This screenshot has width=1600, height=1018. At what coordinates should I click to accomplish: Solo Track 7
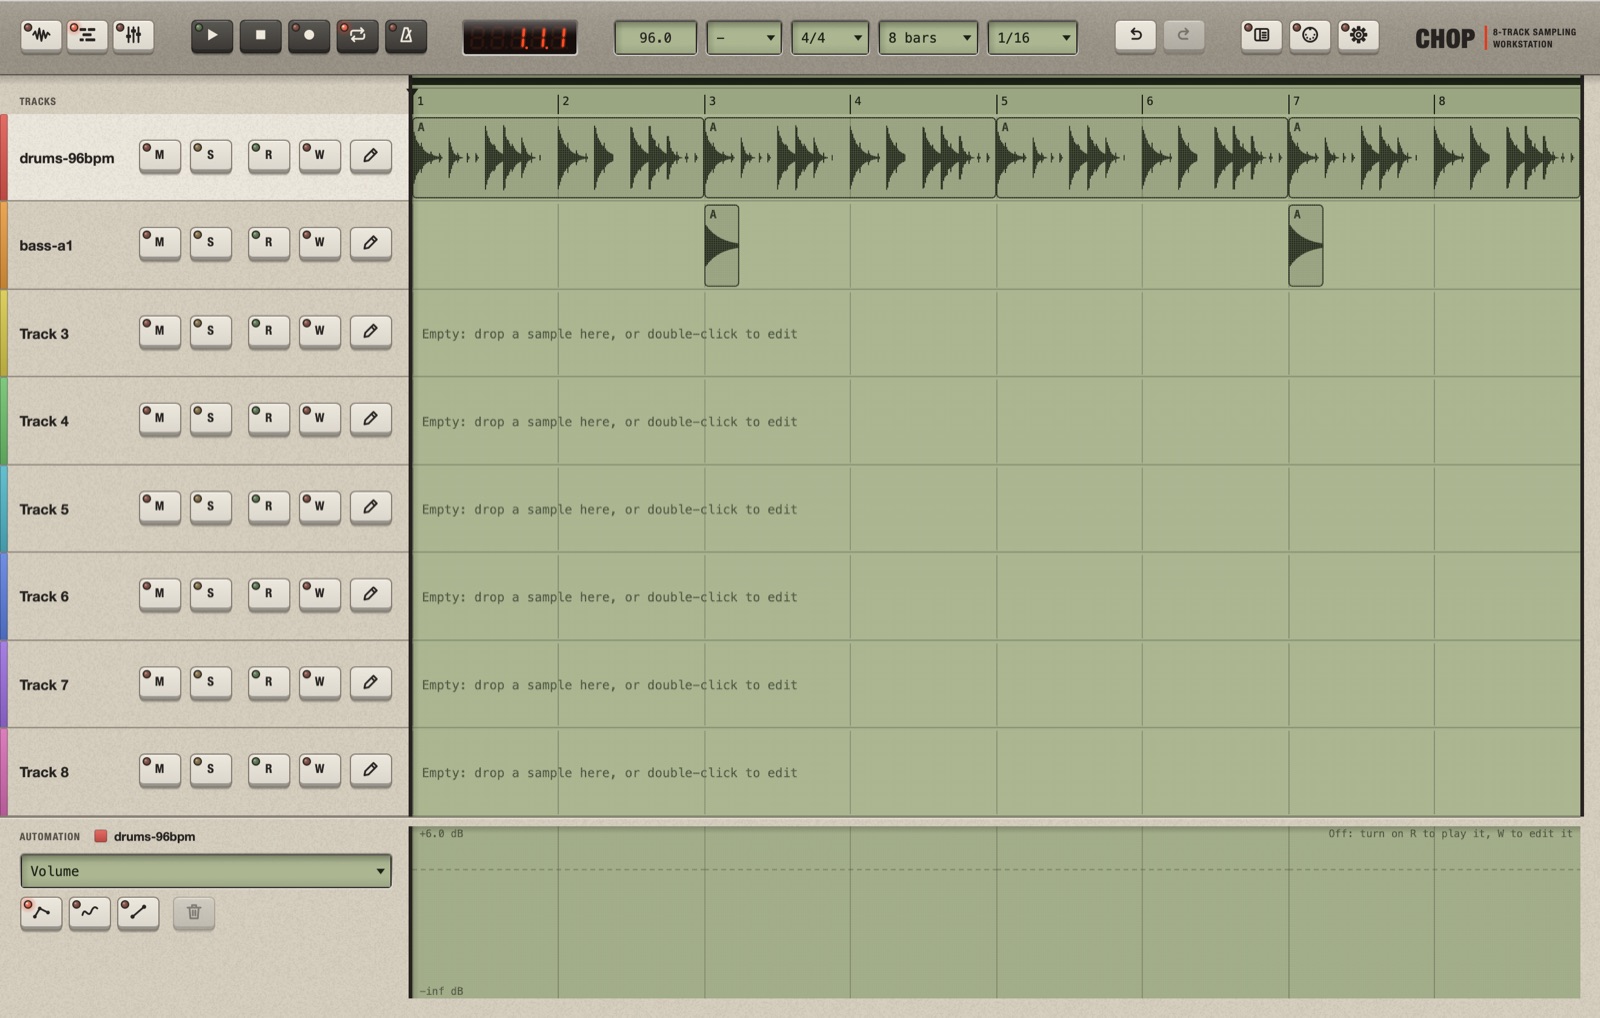click(x=211, y=682)
